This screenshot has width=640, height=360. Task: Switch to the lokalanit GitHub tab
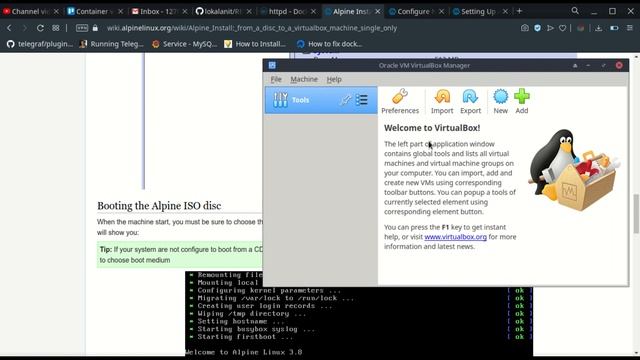(x=219, y=11)
